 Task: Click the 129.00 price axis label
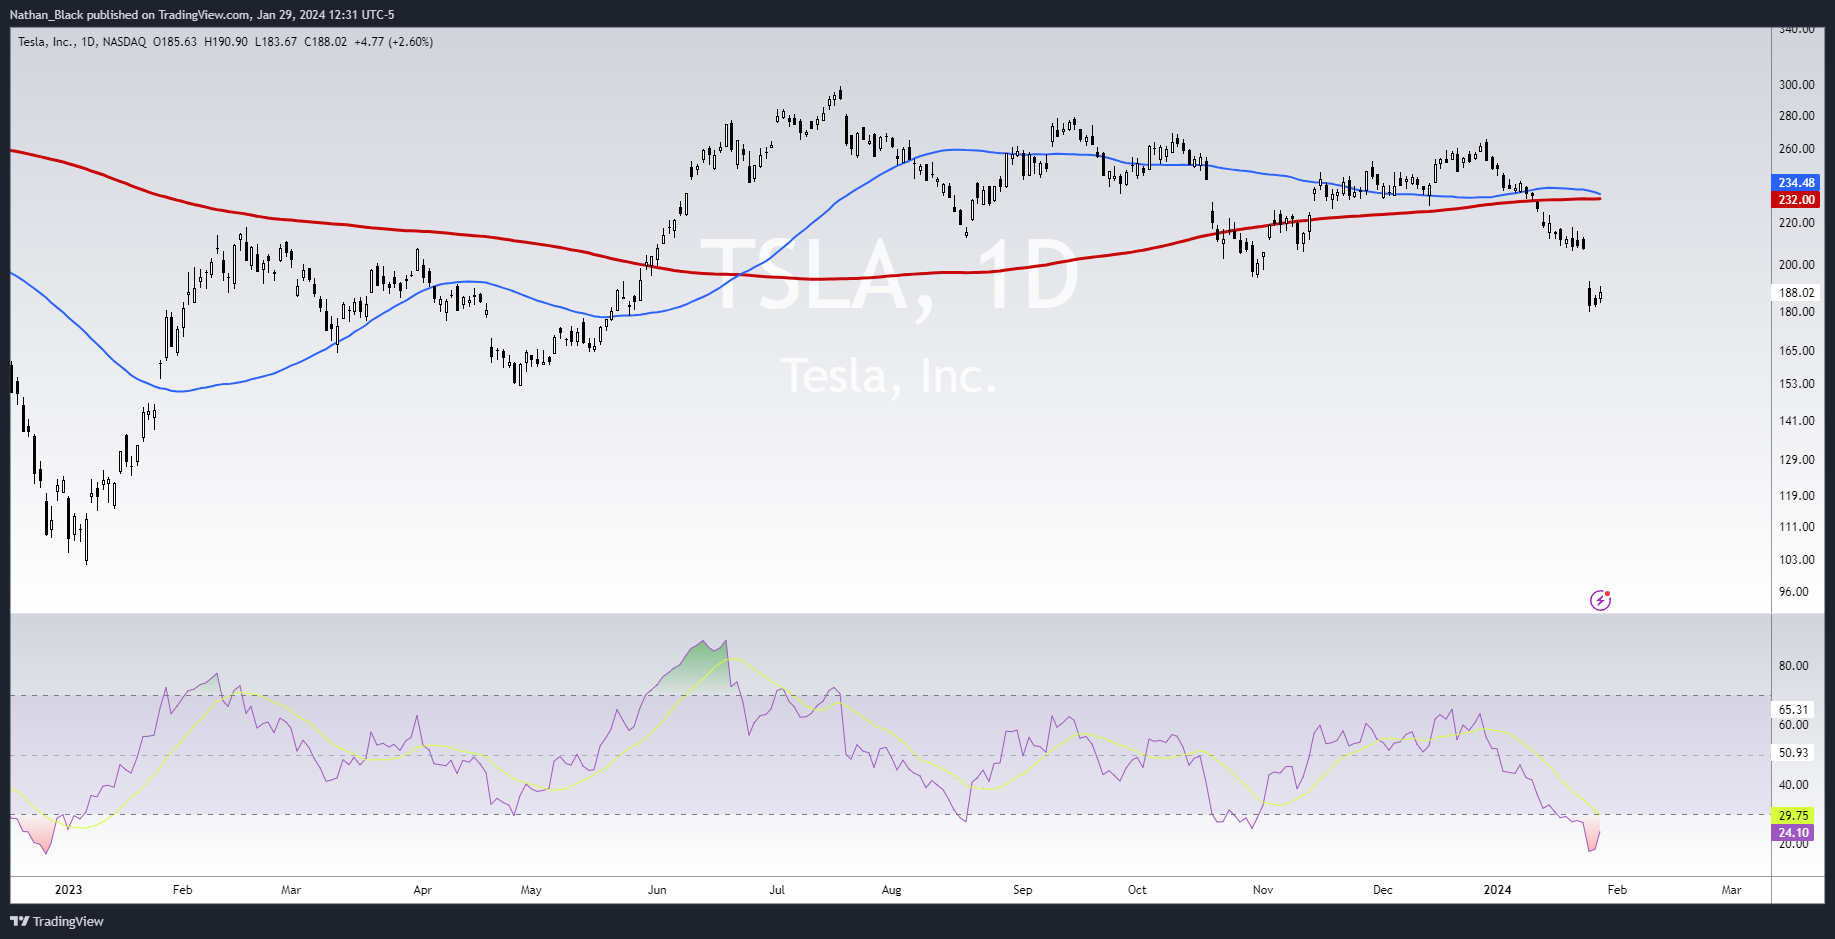click(1796, 460)
